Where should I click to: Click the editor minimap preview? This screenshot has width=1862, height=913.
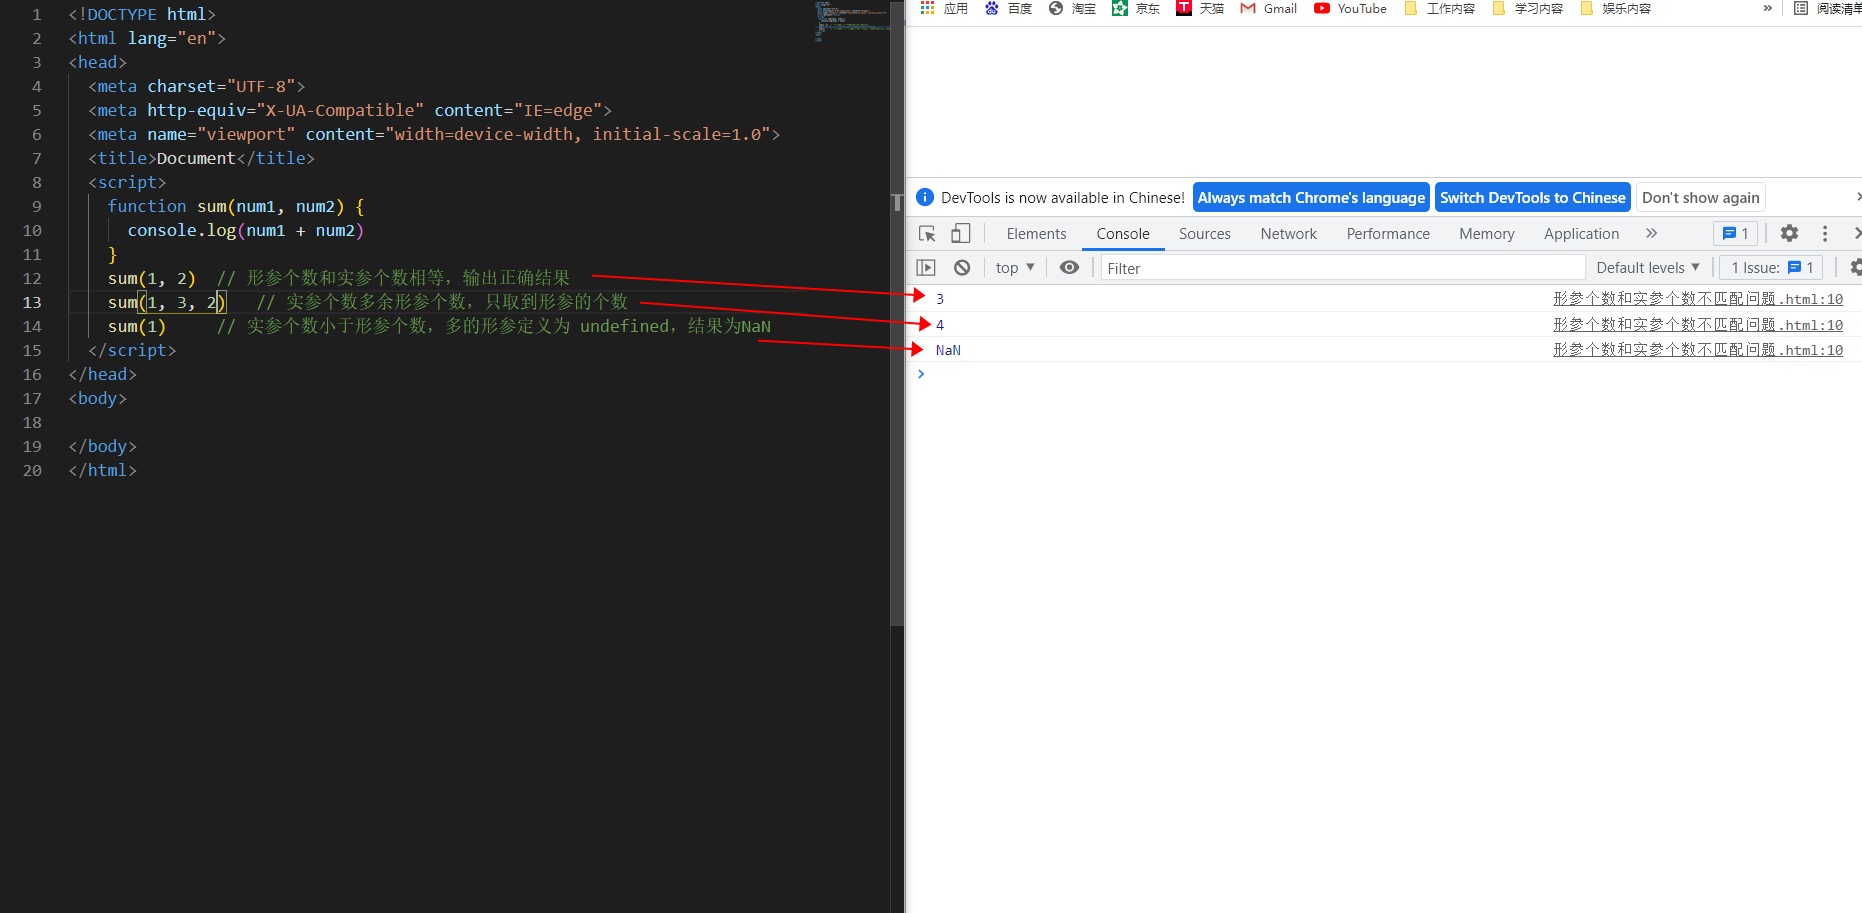[x=852, y=20]
